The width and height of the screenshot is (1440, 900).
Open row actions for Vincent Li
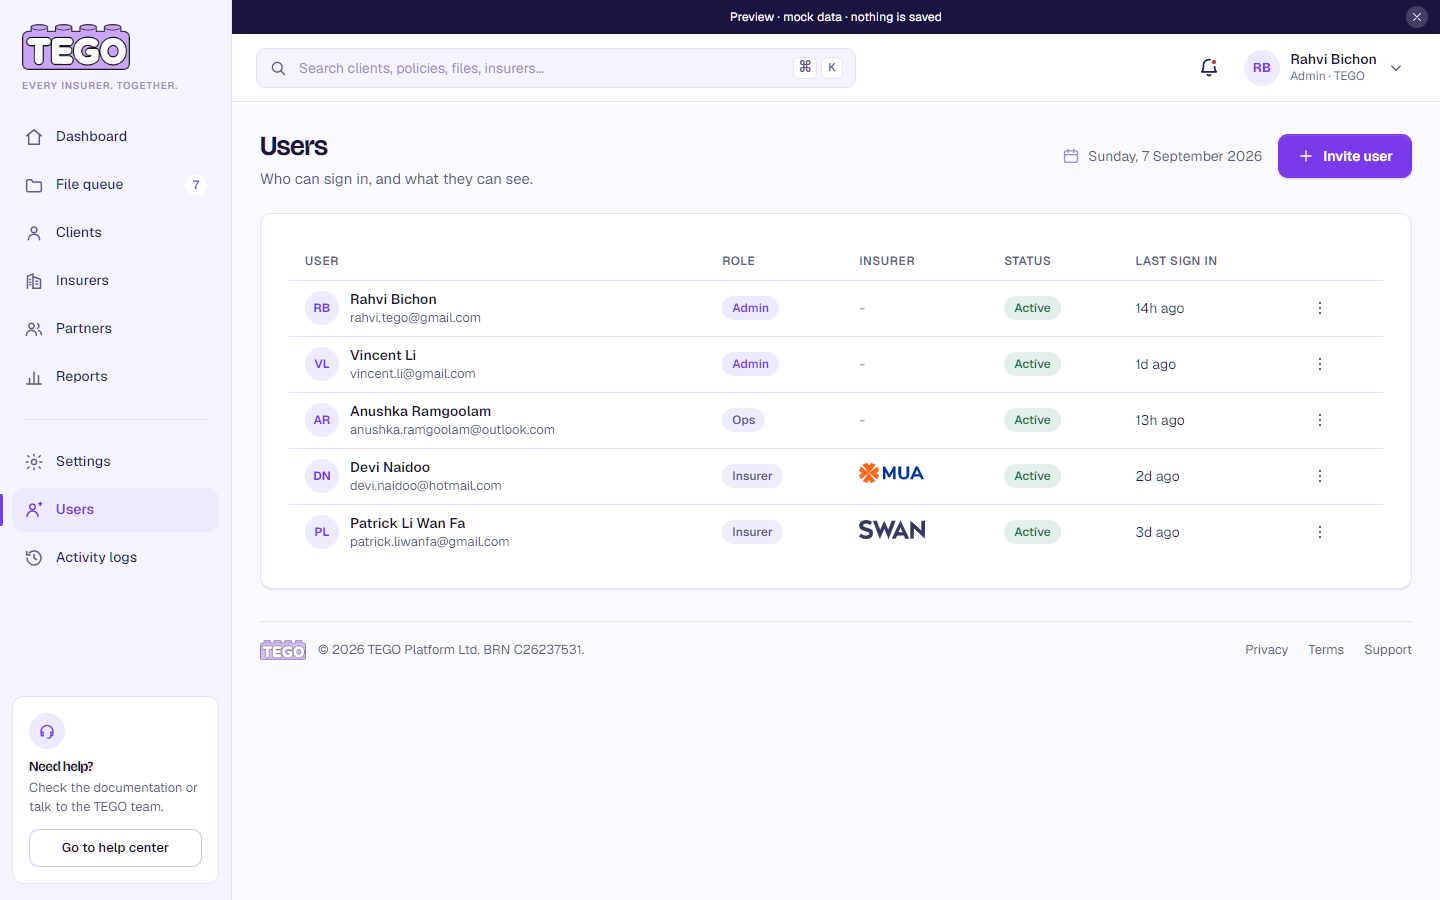pos(1320,364)
